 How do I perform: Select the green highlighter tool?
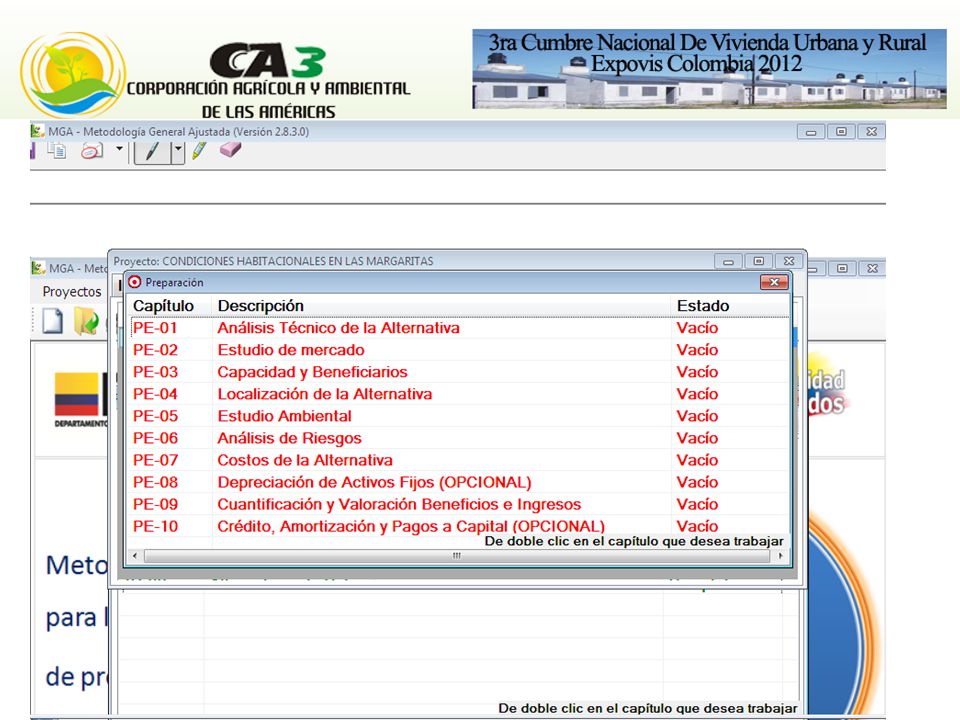[200, 150]
